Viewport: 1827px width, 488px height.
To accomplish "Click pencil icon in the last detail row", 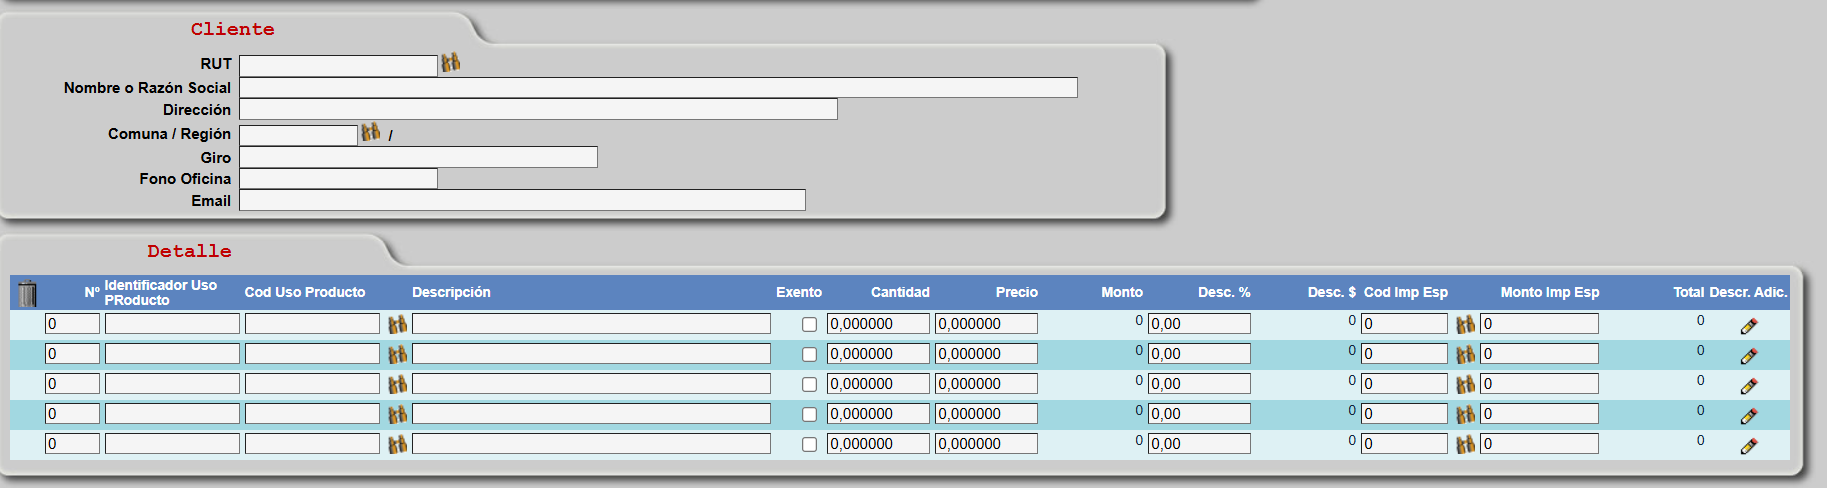I will pos(1749,446).
